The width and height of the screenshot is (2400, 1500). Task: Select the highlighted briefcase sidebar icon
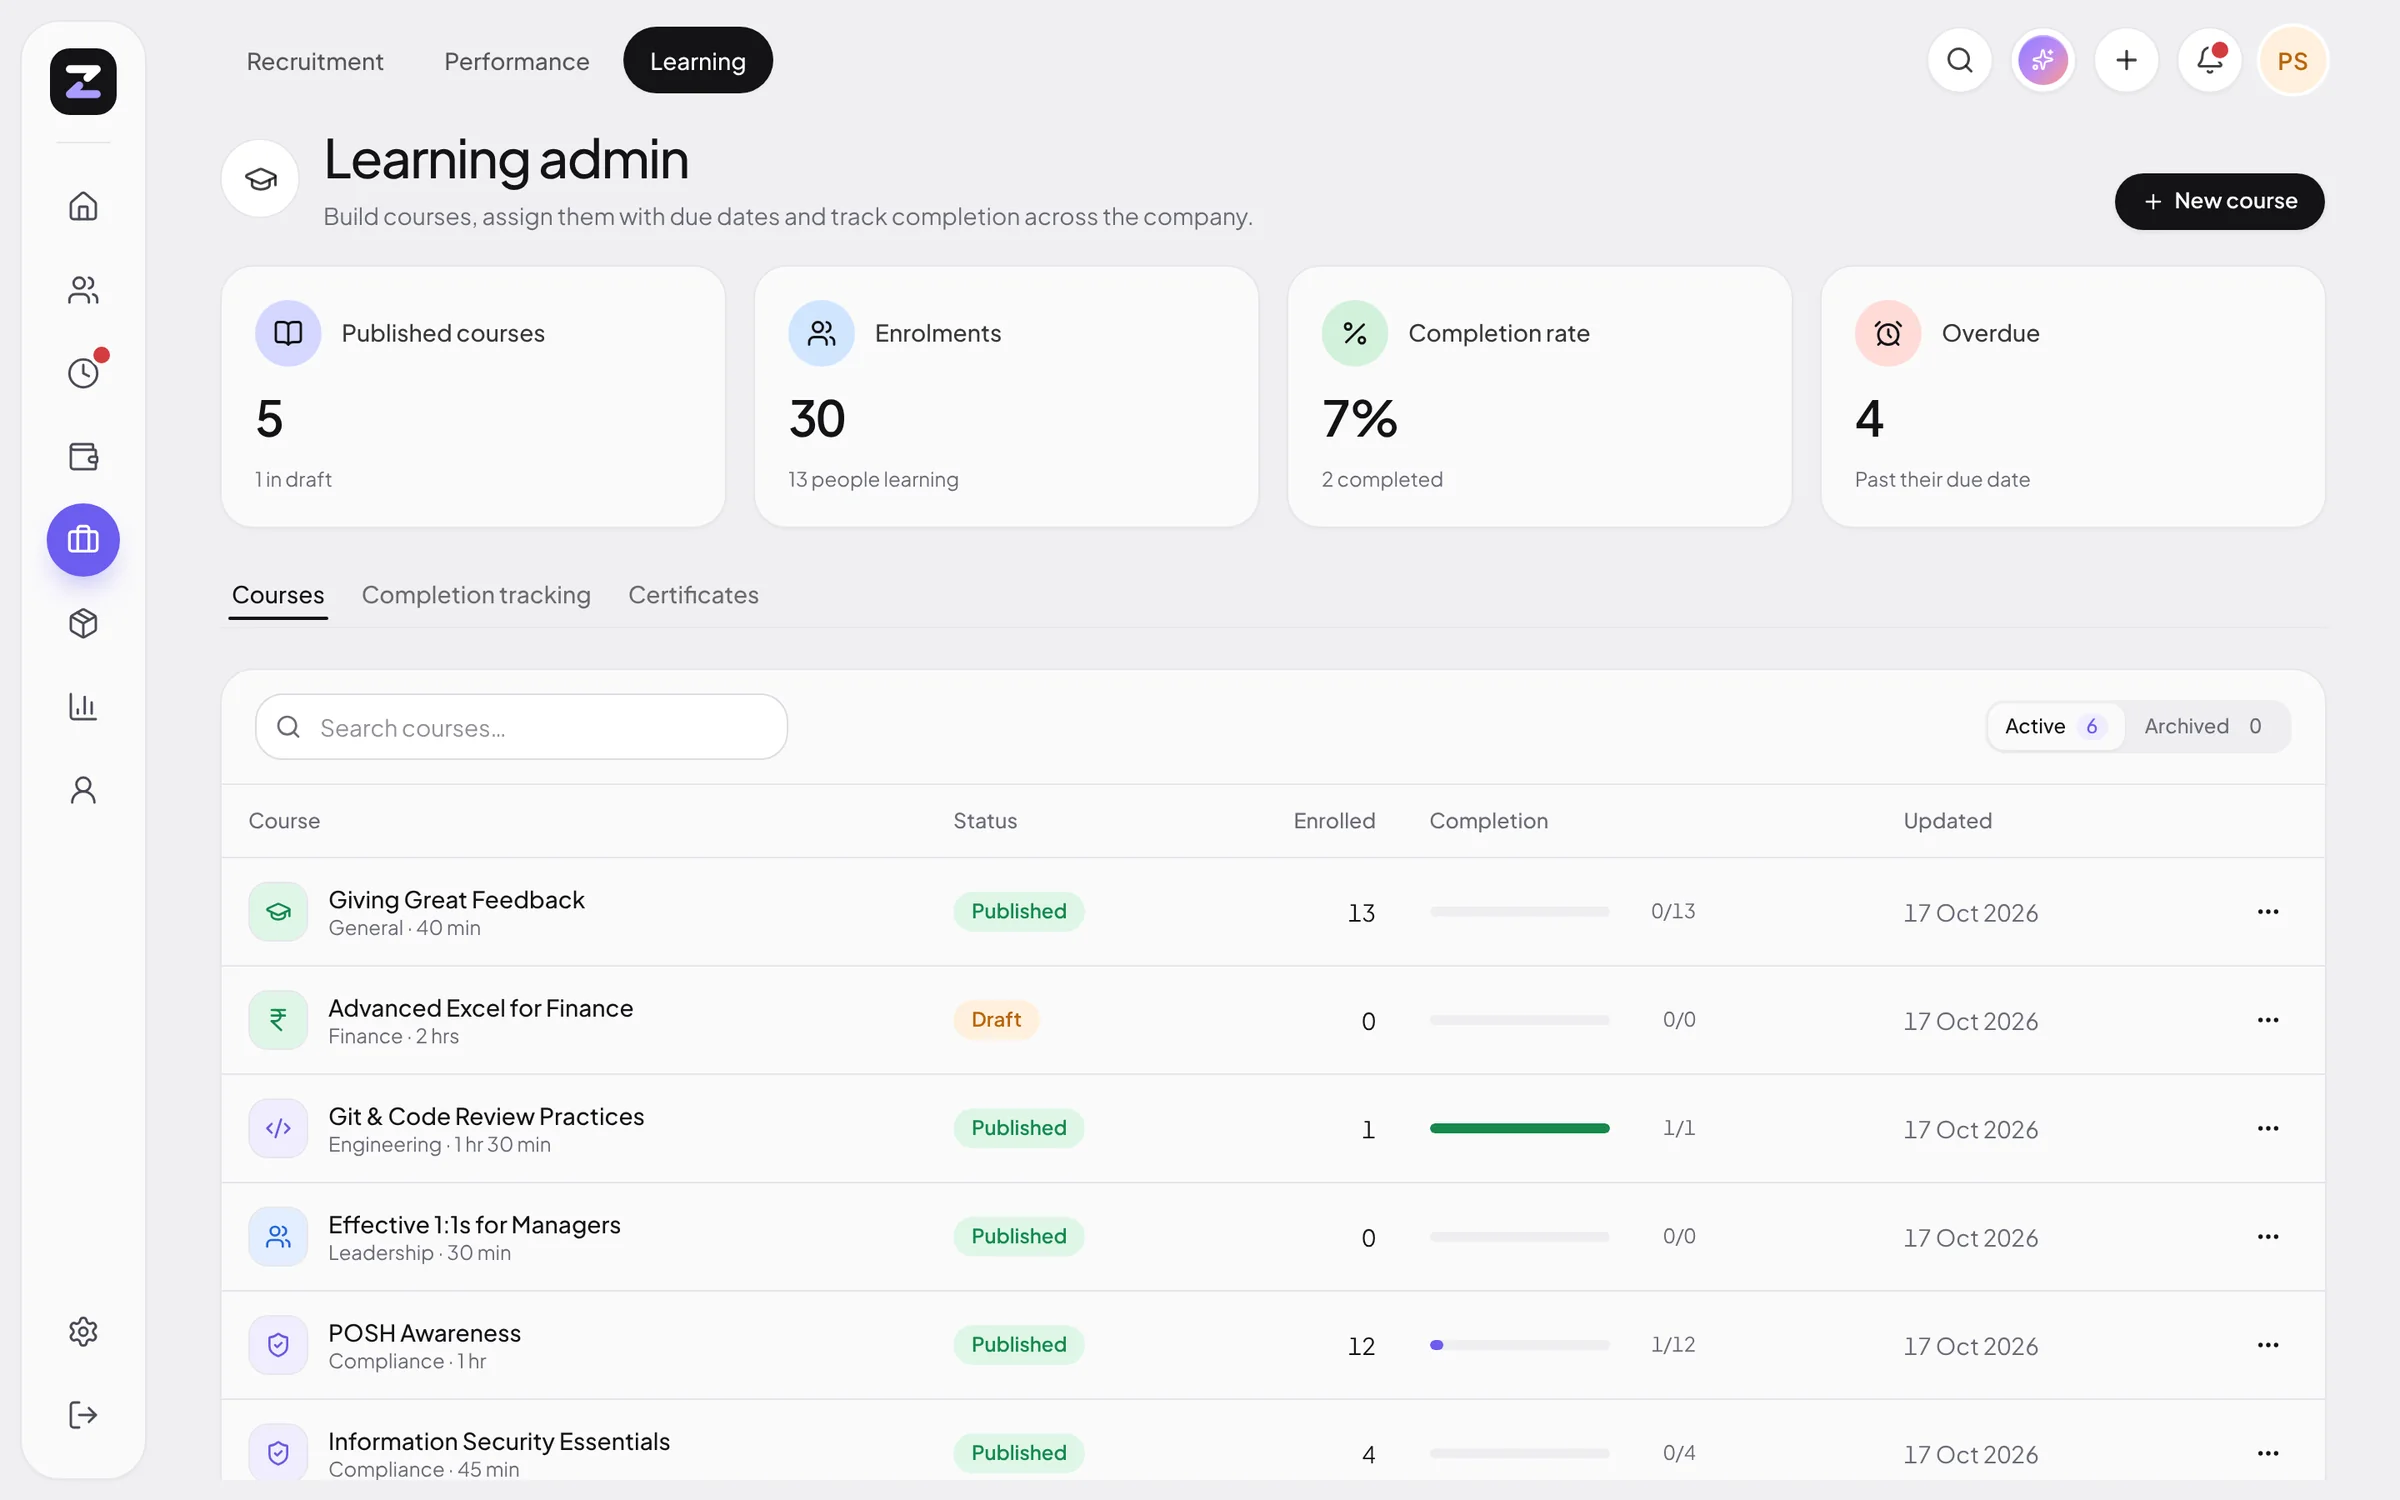coord(83,540)
